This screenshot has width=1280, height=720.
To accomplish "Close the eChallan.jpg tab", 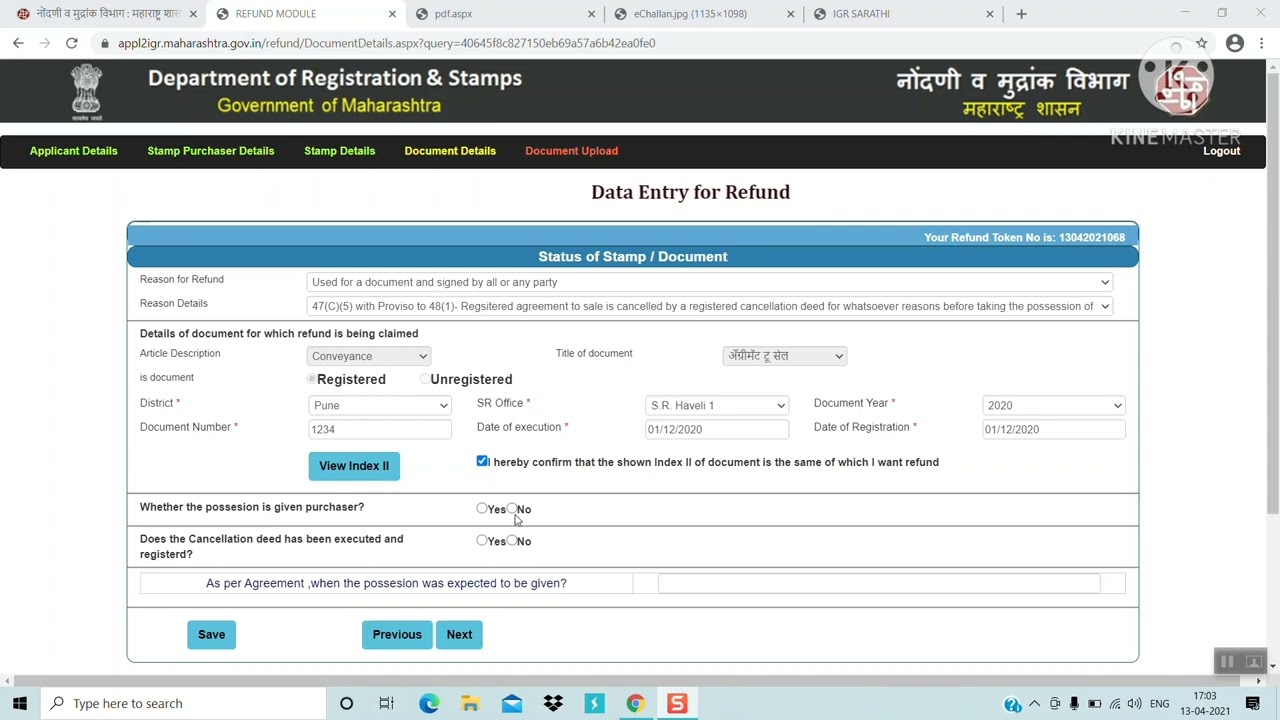I will [791, 14].
